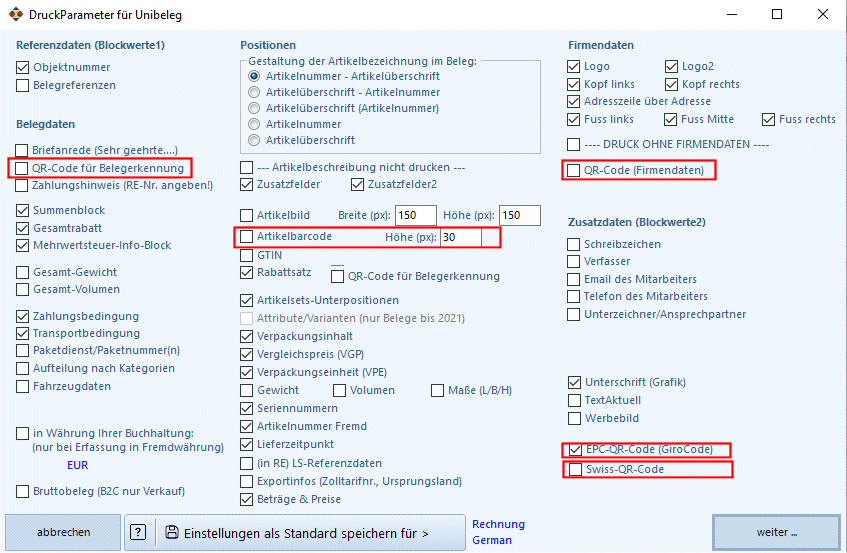
Task: Click the abbrechen button
Action: tap(63, 532)
